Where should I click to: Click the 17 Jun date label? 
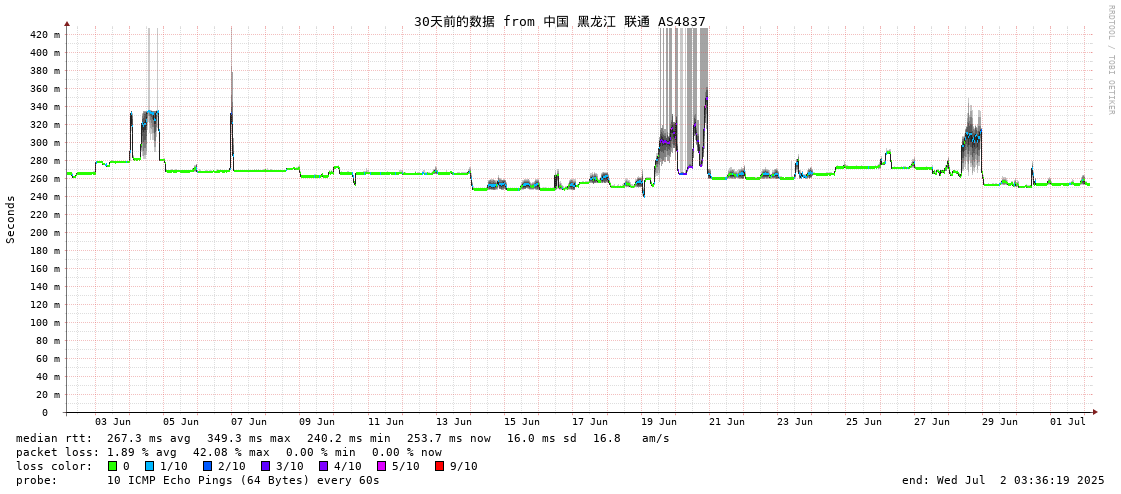click(x=591, y=422)
